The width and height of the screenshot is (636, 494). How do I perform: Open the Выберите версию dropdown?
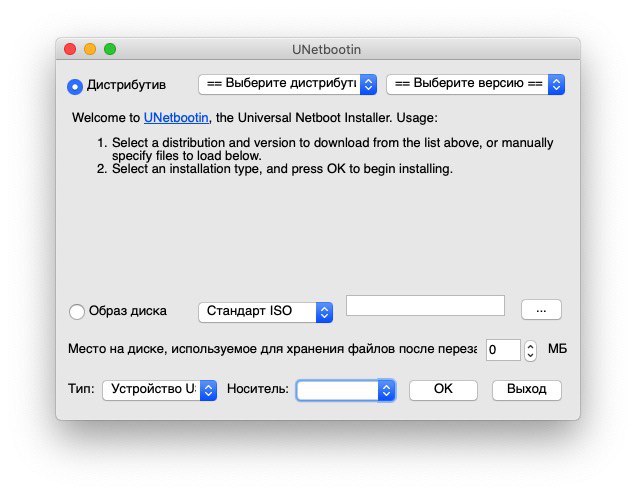(475, 84)
